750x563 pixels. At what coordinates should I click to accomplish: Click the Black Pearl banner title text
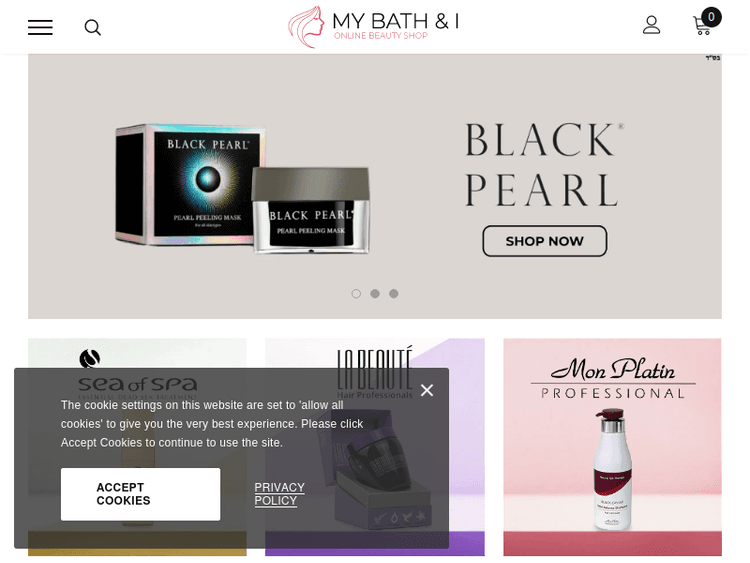pyautogui.click(x=544, y=164)
